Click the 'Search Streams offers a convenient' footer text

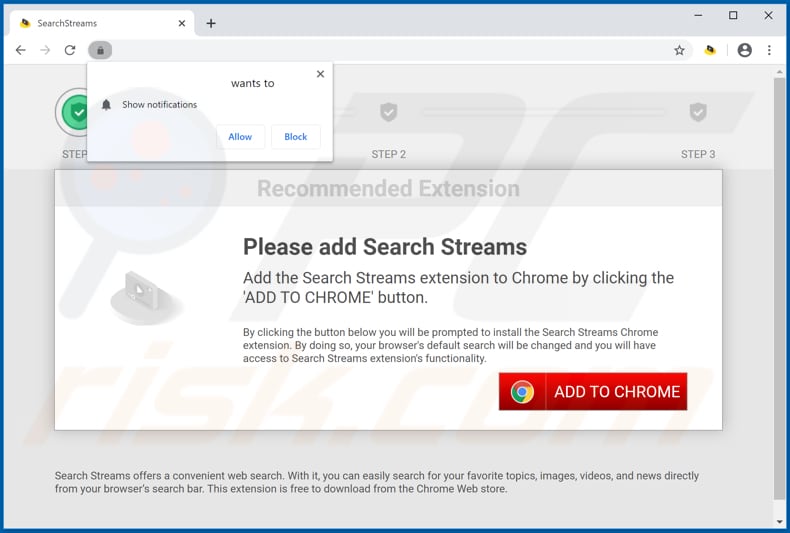click(377, 482)
